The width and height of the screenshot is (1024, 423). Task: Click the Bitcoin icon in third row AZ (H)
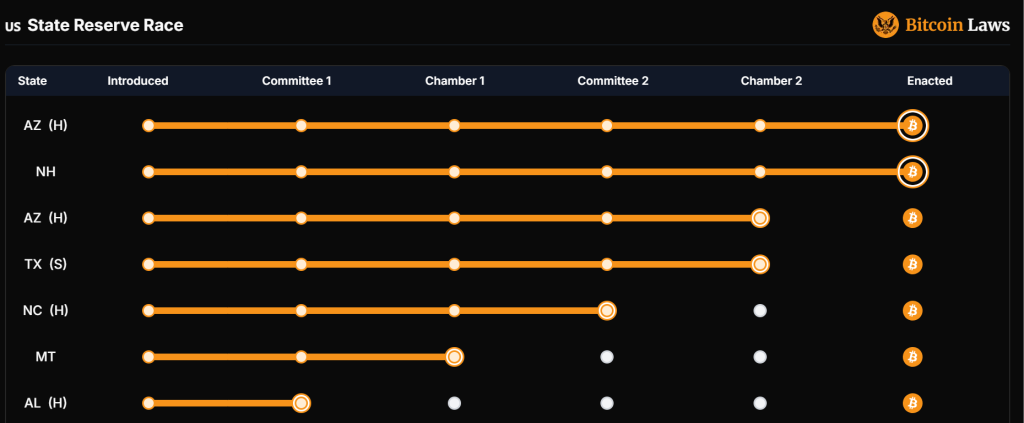pyautogui.click(x=912, y=218)
